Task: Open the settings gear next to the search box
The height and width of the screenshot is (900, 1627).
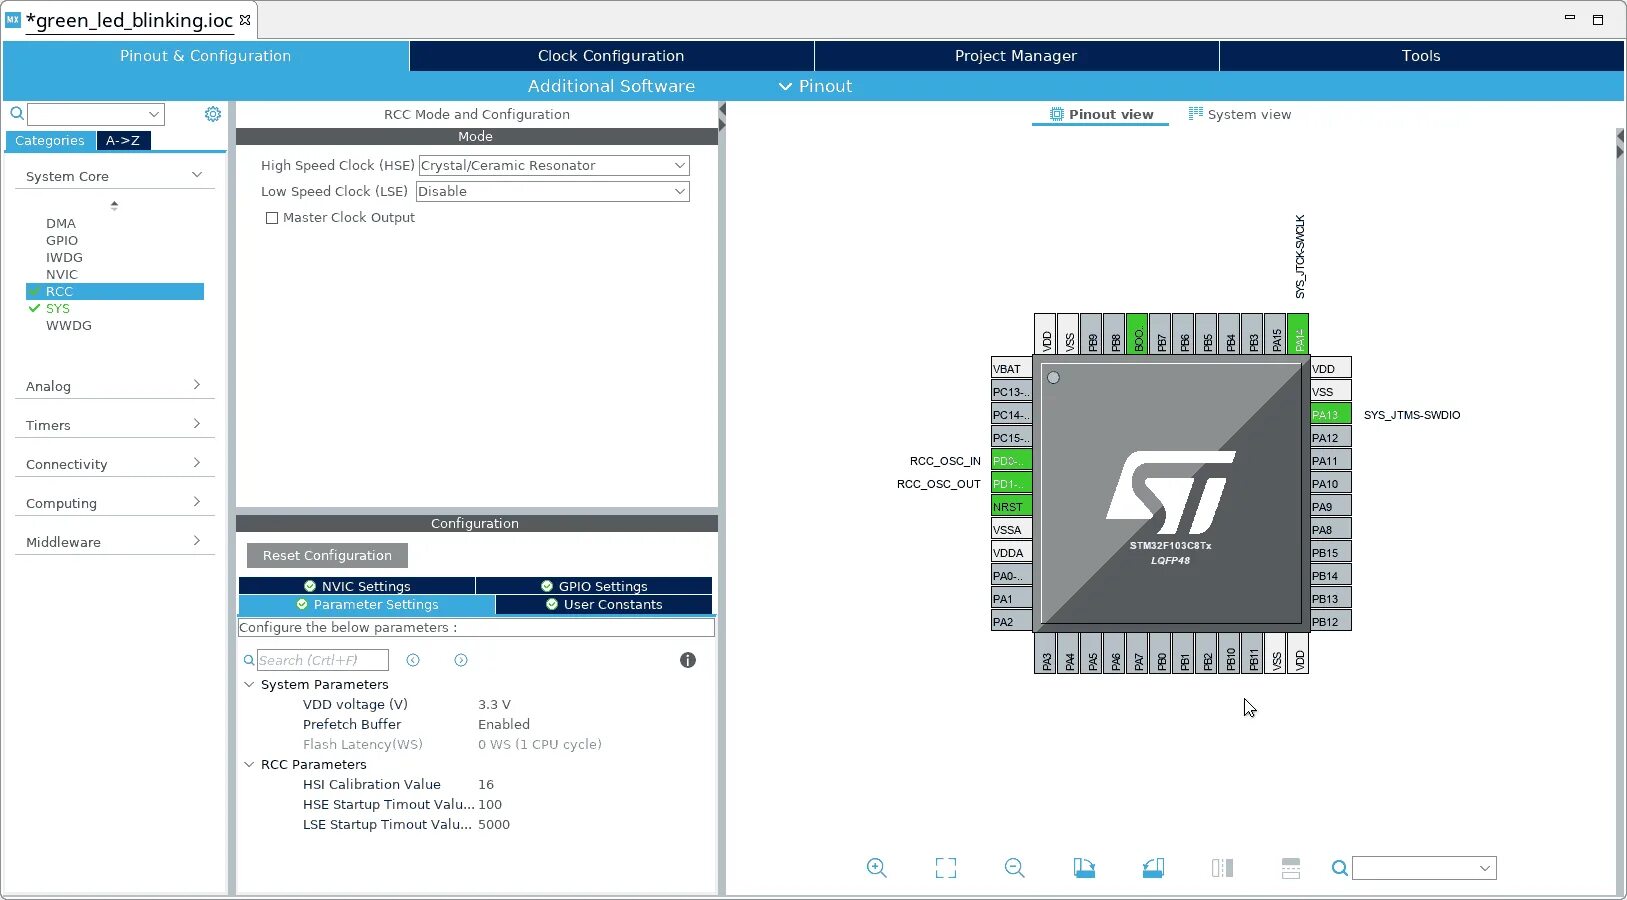Action: point(213,114)
